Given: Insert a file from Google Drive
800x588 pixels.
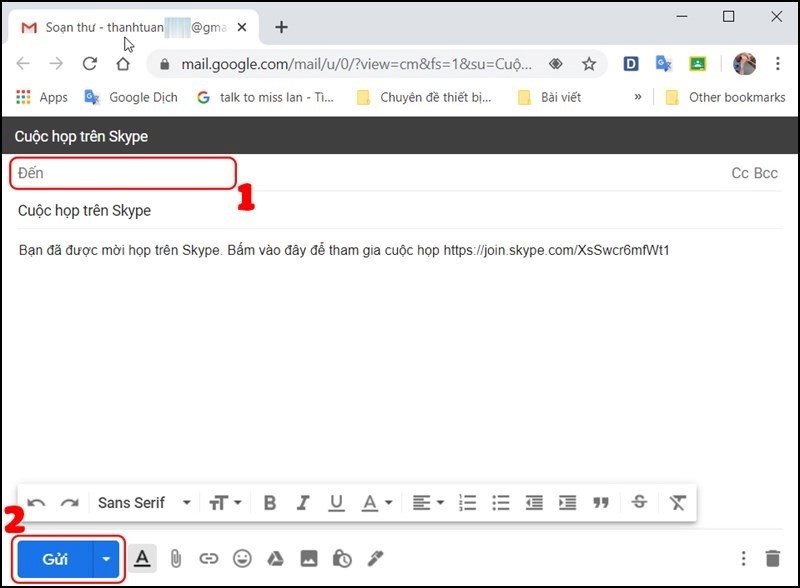Looking at the screenshot, I should [275, 559].
